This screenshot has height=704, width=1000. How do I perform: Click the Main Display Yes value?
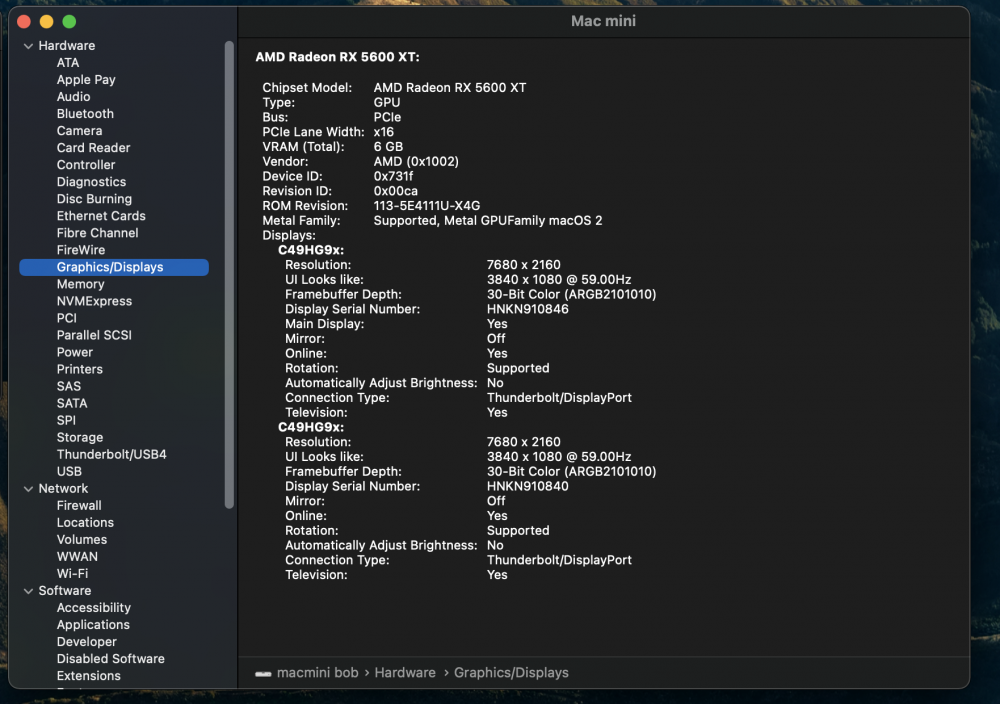tap(497, 324)
